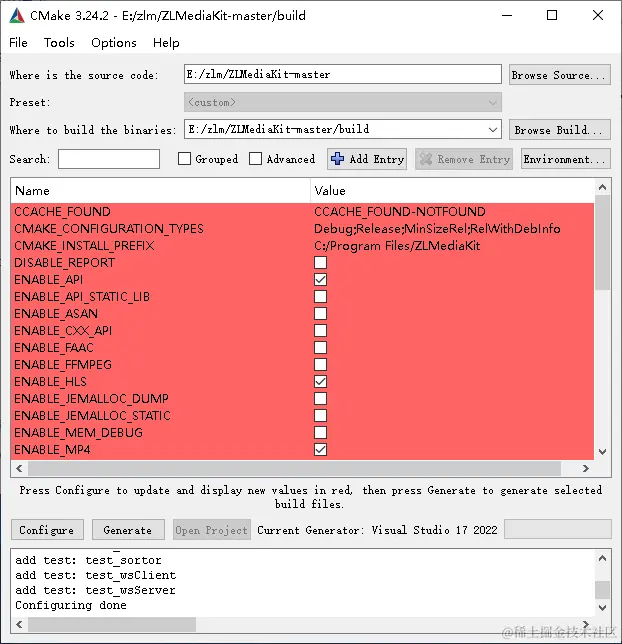Click cache list scroll down arrow
The height and width of the screenshot is (644, 622).
(602, 452)
